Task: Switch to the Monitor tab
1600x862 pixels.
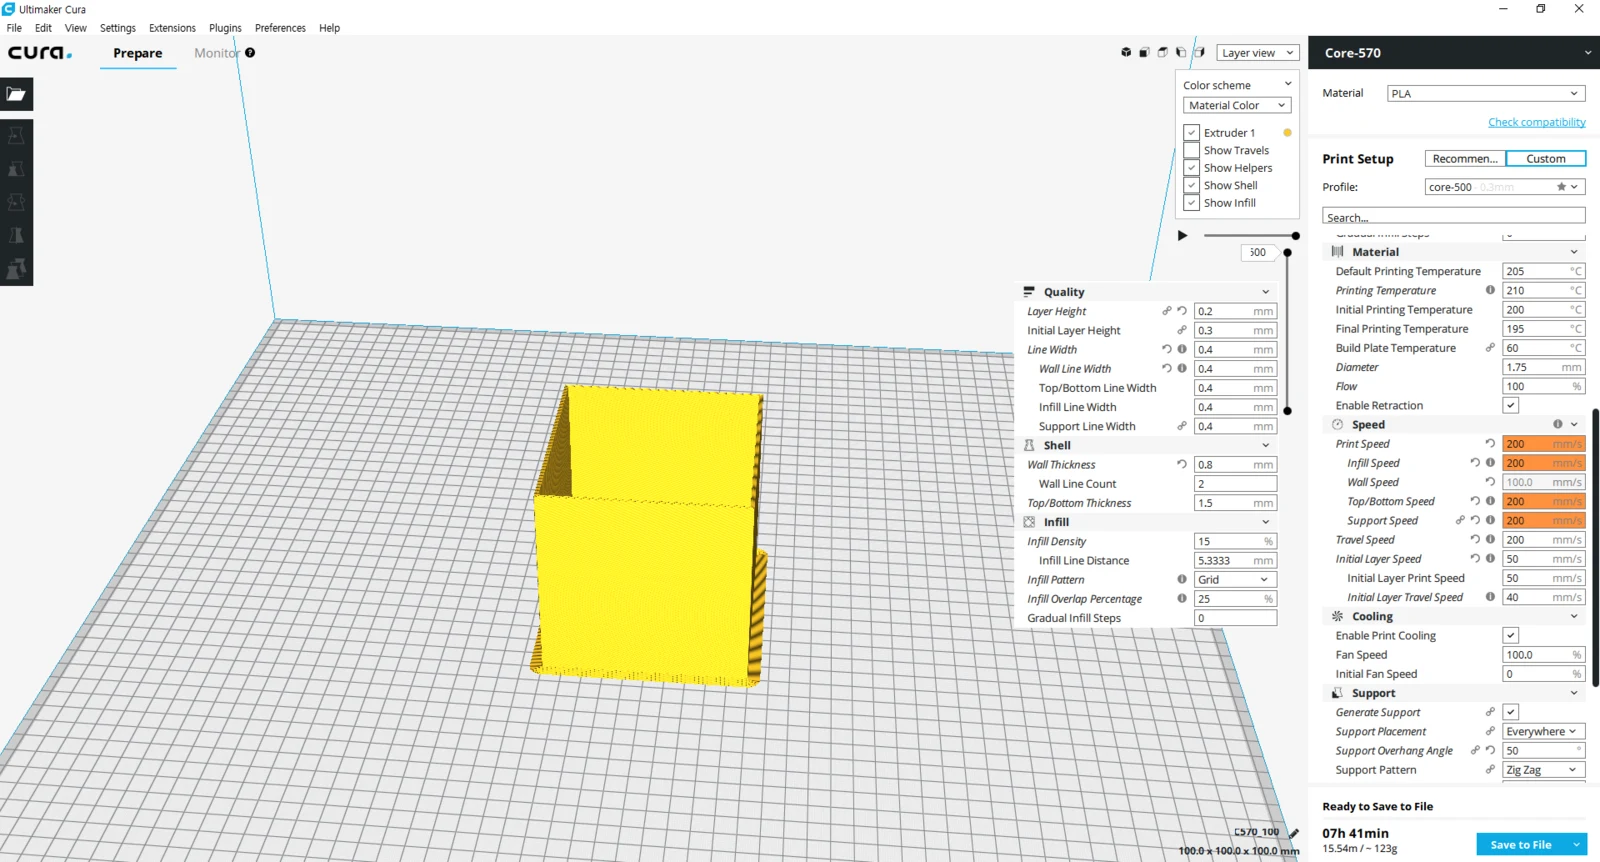Action: pyautogui.click(x=216, y=53)
